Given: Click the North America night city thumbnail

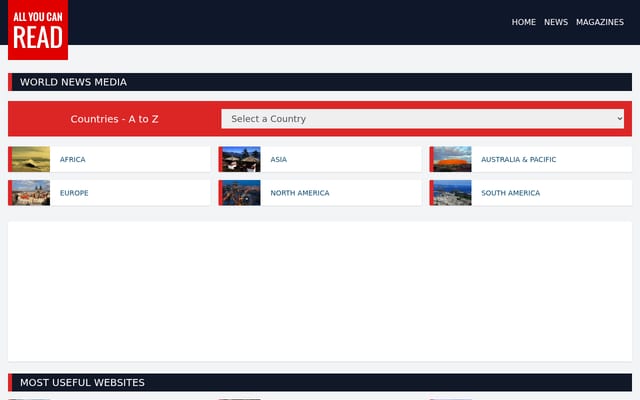Looking at the screenshot, I should point(241,193).
